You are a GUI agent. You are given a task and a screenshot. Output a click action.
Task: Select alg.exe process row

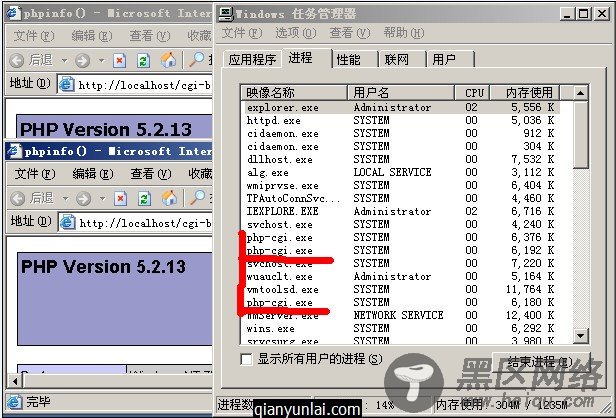pos(401,172)
